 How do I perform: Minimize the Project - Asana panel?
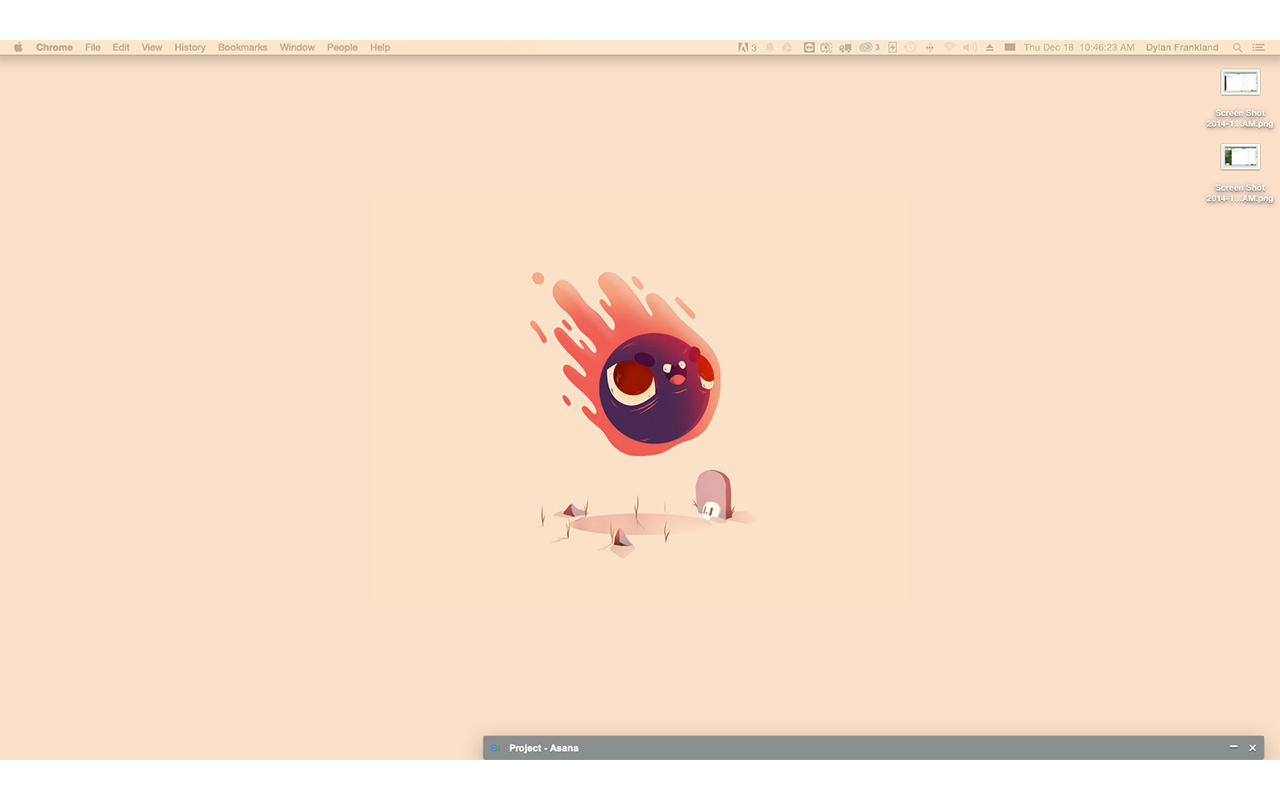1233,747
